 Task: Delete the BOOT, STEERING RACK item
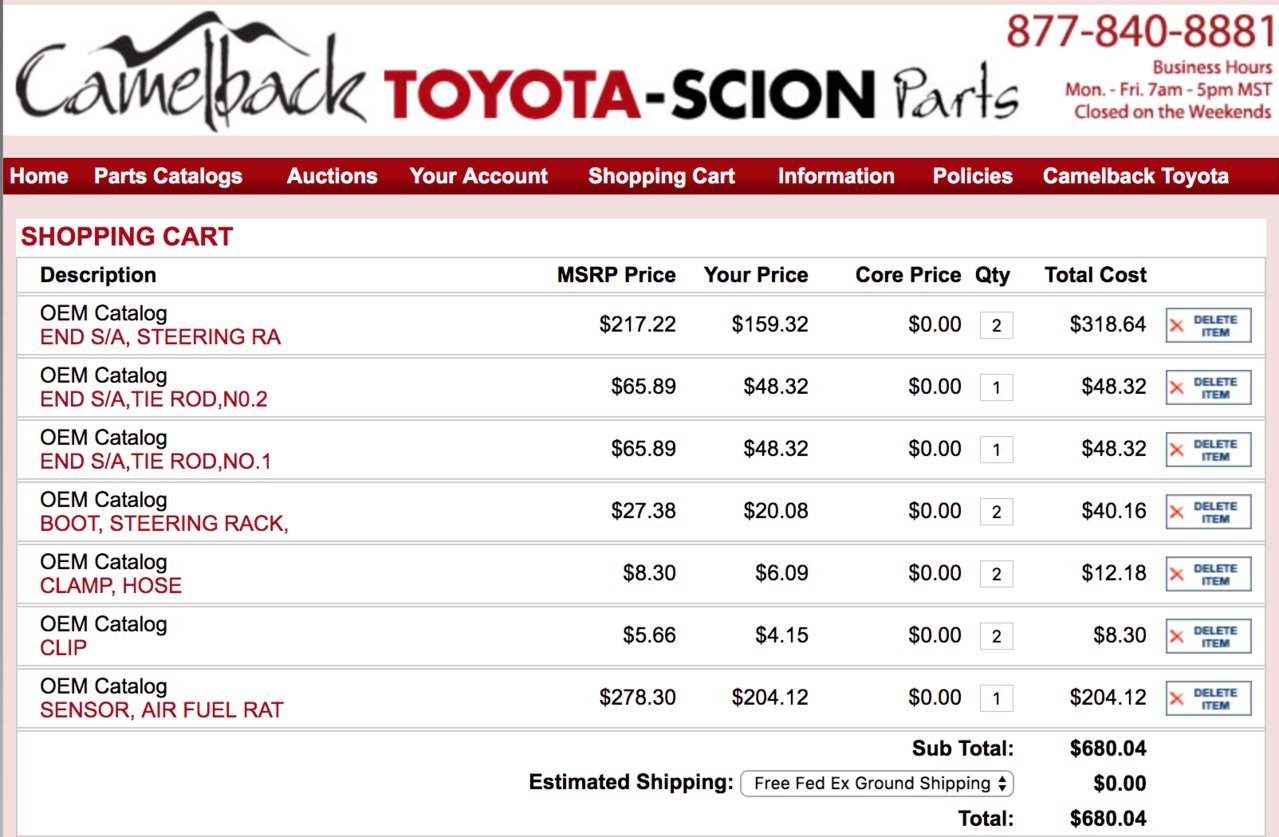(x=1208, y=512)
